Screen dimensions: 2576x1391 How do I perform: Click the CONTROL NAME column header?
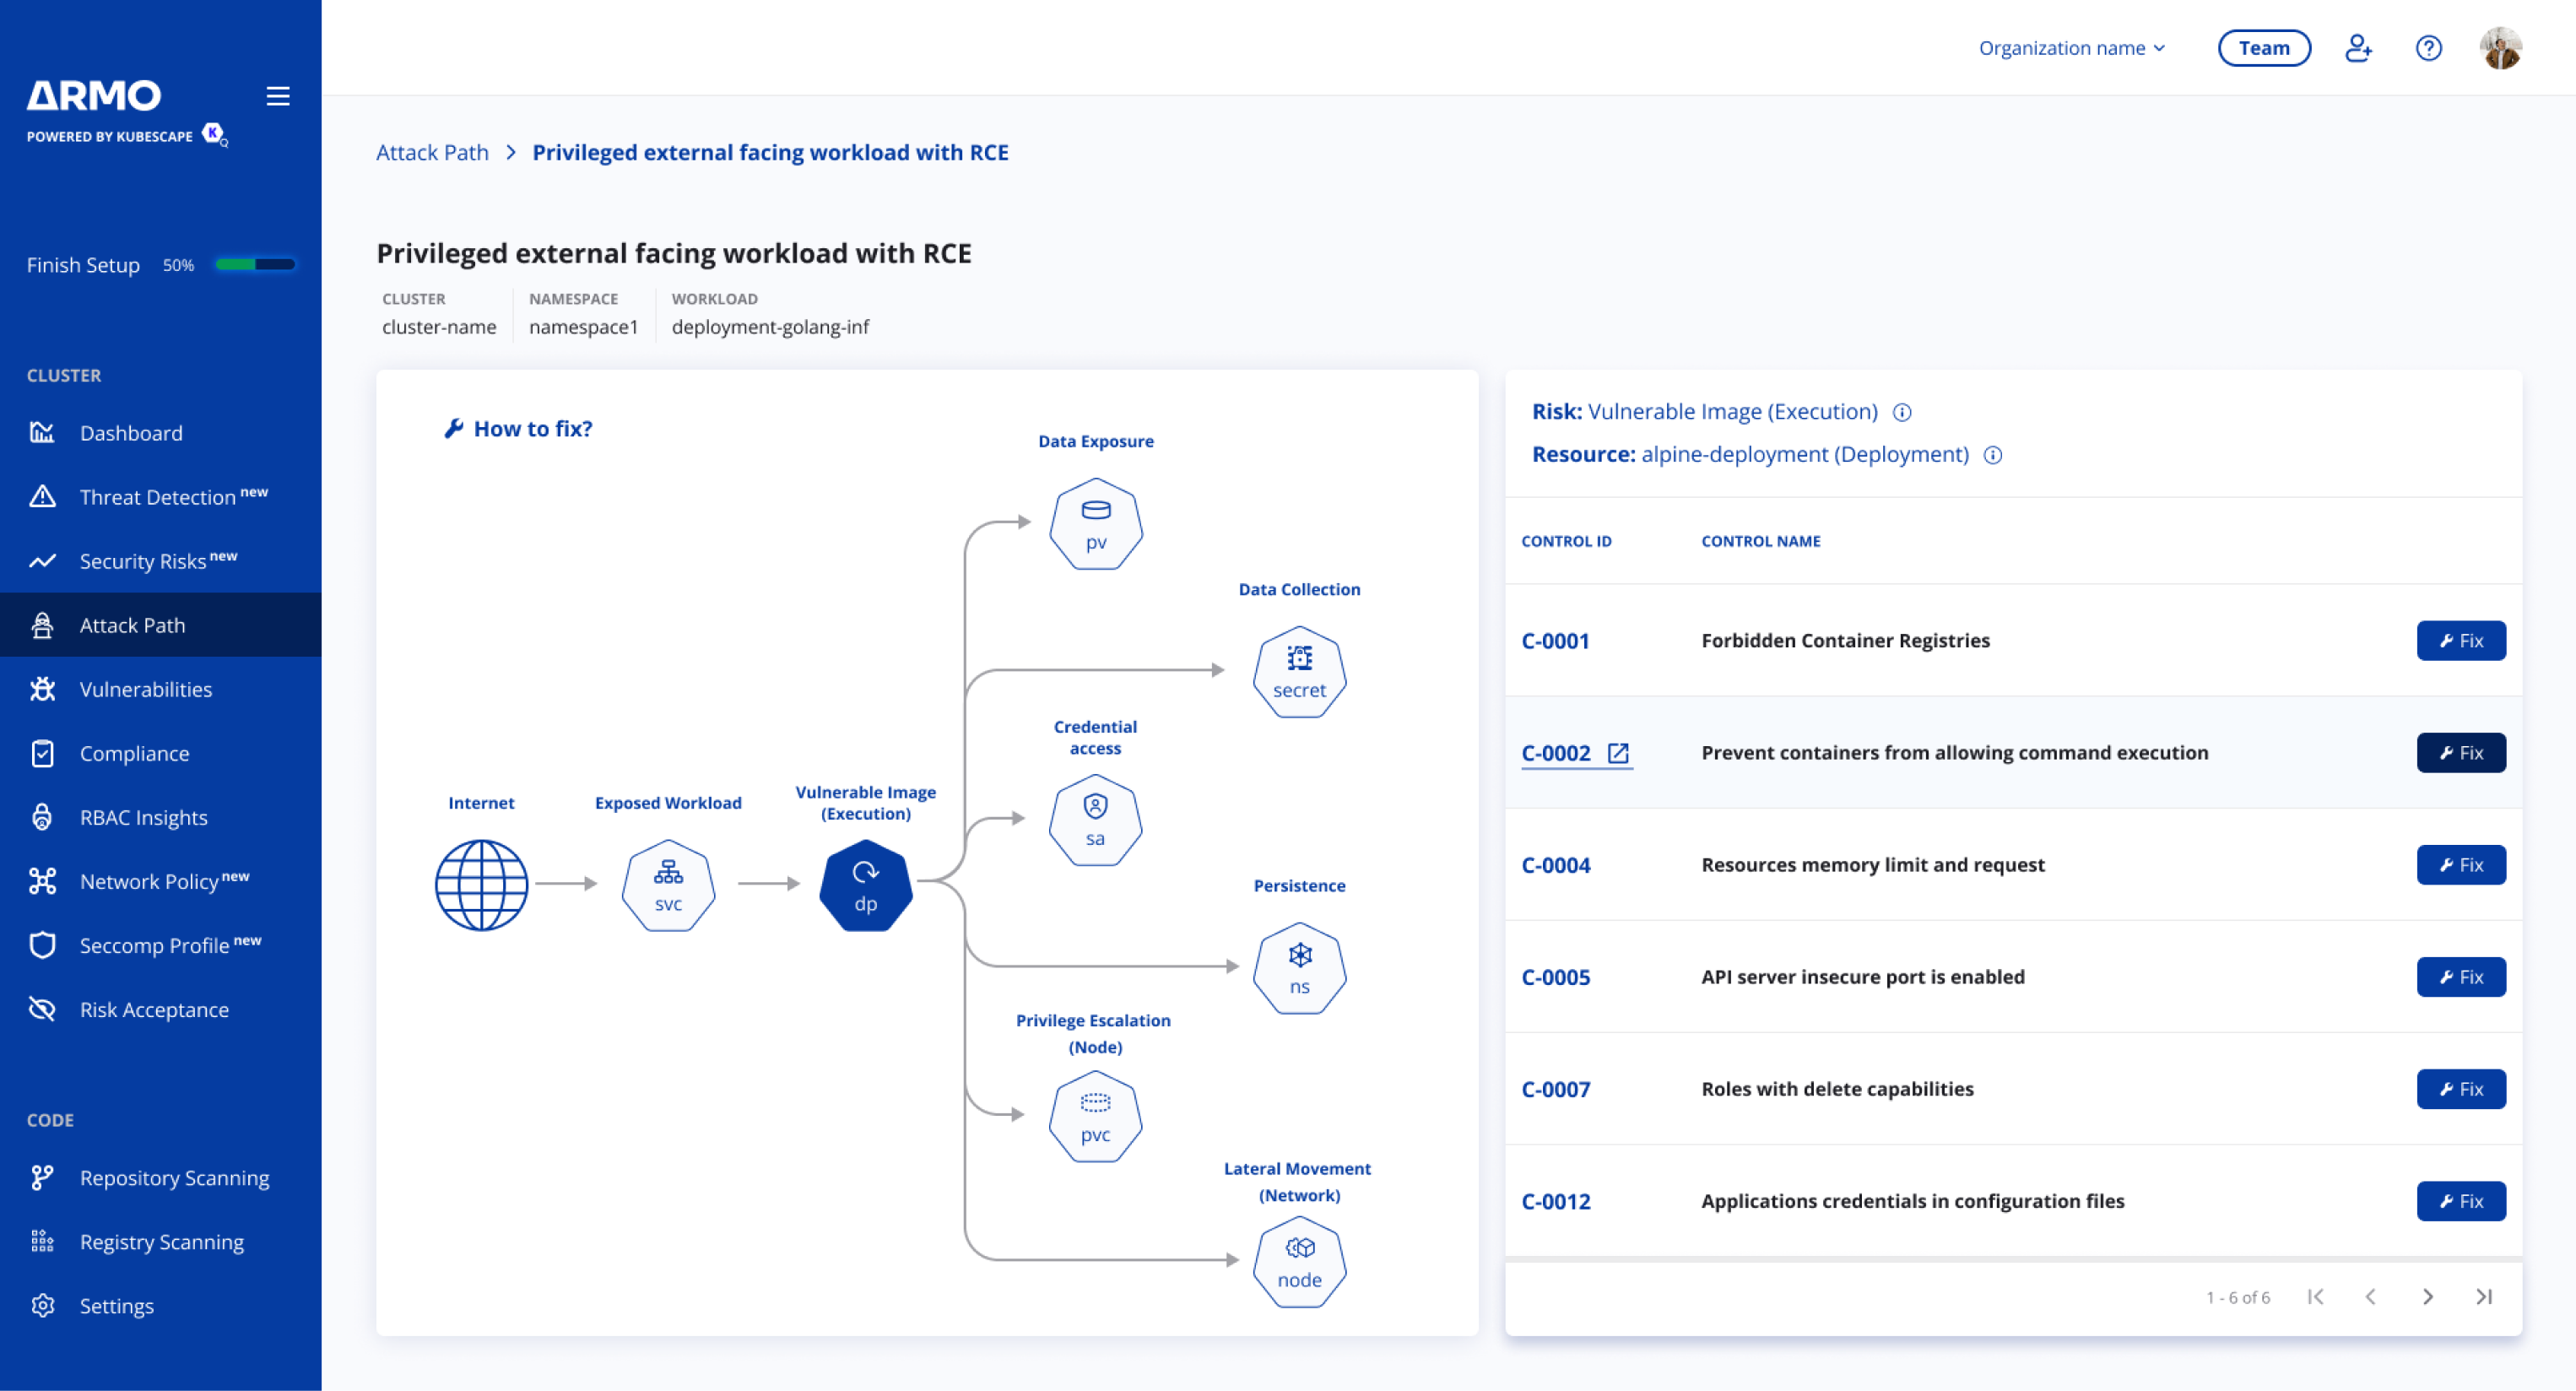1760,541
